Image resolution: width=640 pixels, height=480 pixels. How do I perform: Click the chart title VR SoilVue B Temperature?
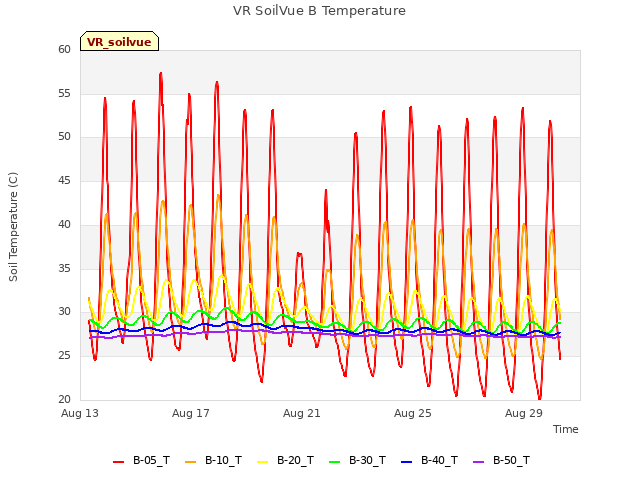tap(319, 11)
